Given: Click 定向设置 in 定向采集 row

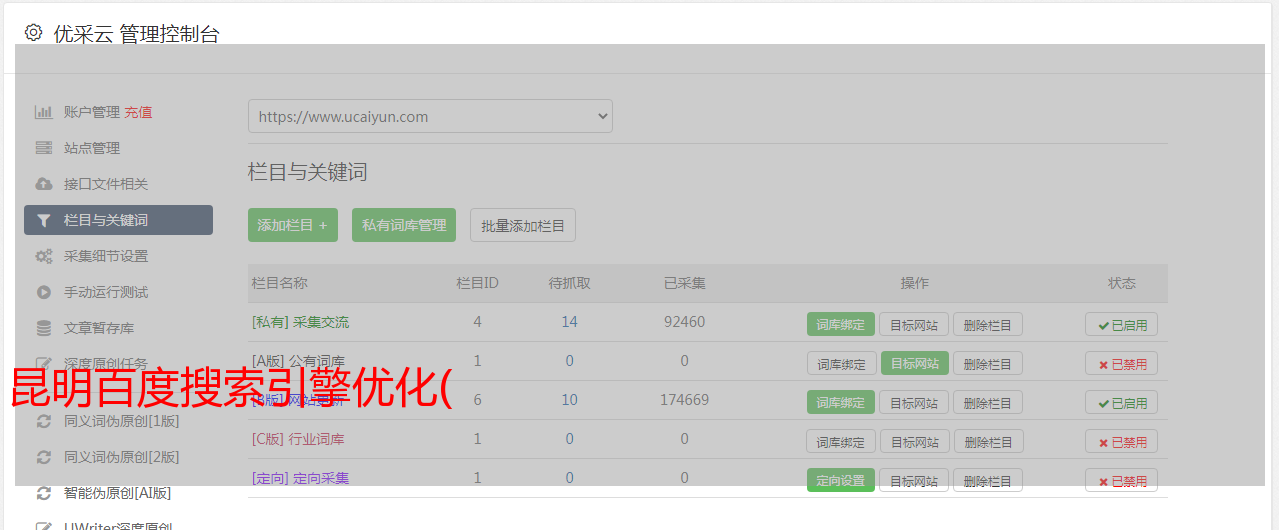Looking at the screenshot, I should coord(841,480).
